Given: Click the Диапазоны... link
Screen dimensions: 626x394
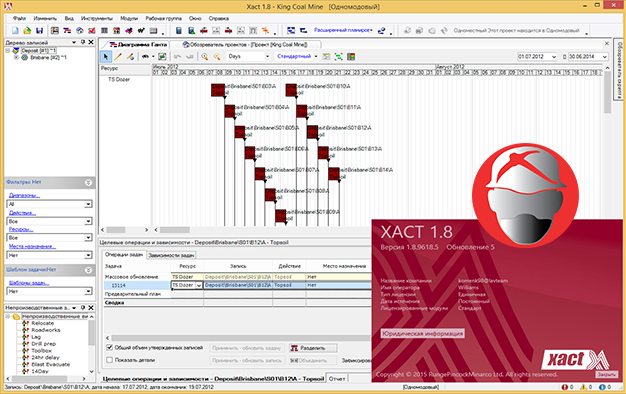Looking at the screenshot, I should (x=24, y=195).
